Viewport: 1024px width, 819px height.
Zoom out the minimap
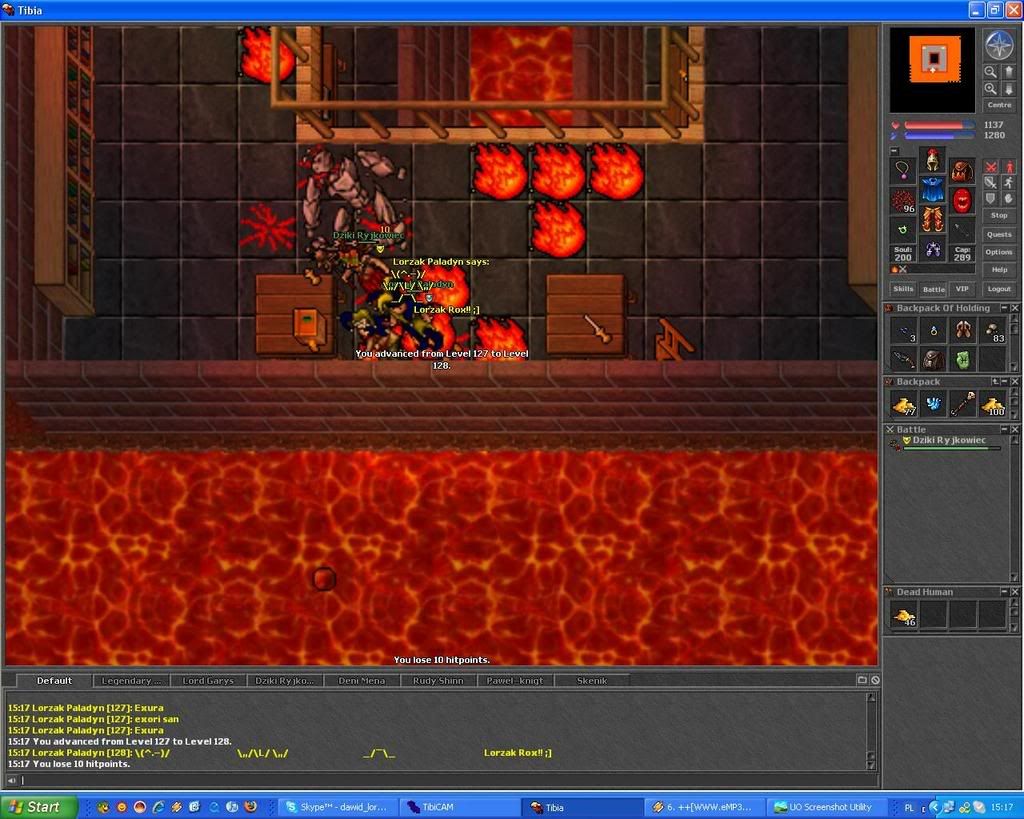click(x=991, y=72)
